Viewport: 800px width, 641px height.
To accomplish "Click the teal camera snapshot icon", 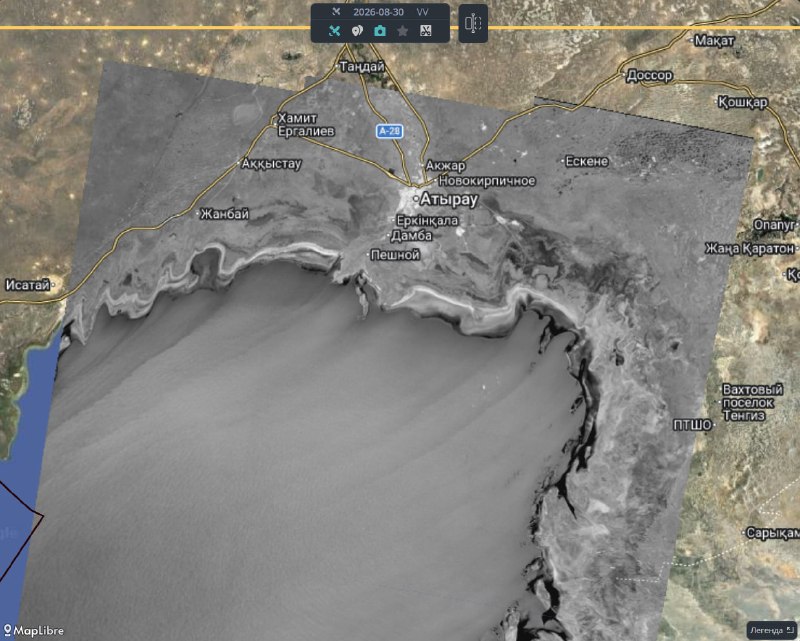I will pyautogui.click(x=380, y=31).
